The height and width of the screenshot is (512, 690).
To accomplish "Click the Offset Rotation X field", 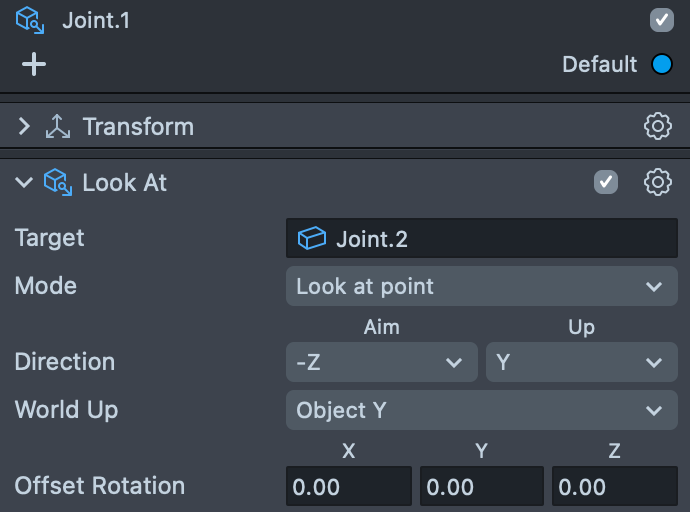I will [349, 487].
